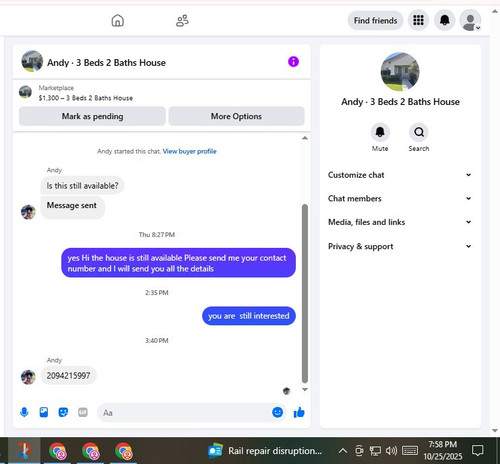Mute the conversation with bell icon

point(380,132)
